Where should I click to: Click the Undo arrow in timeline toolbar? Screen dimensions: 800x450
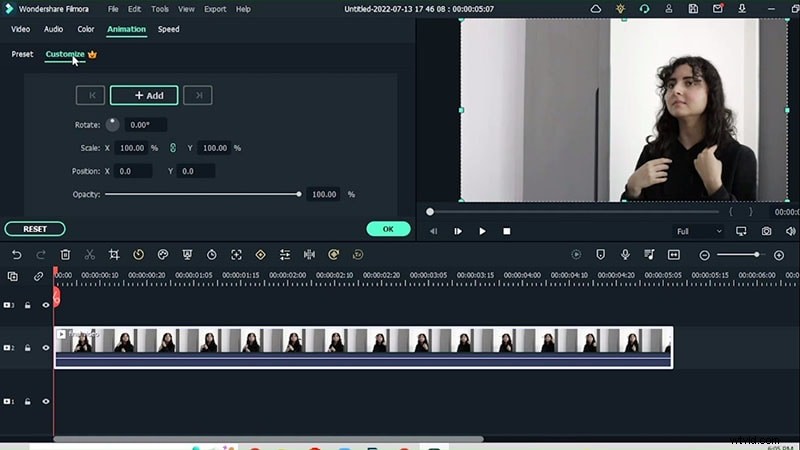(16, 255)
